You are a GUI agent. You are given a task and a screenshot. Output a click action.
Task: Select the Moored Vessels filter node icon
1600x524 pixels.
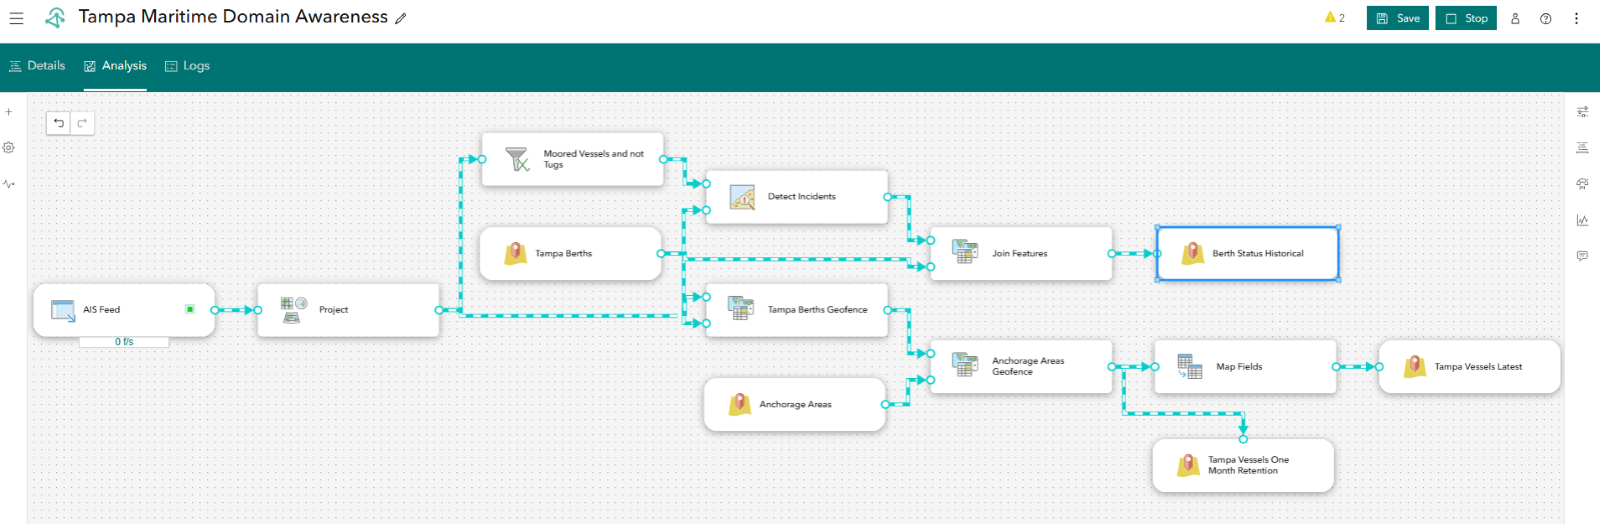(x=517, y=159)
